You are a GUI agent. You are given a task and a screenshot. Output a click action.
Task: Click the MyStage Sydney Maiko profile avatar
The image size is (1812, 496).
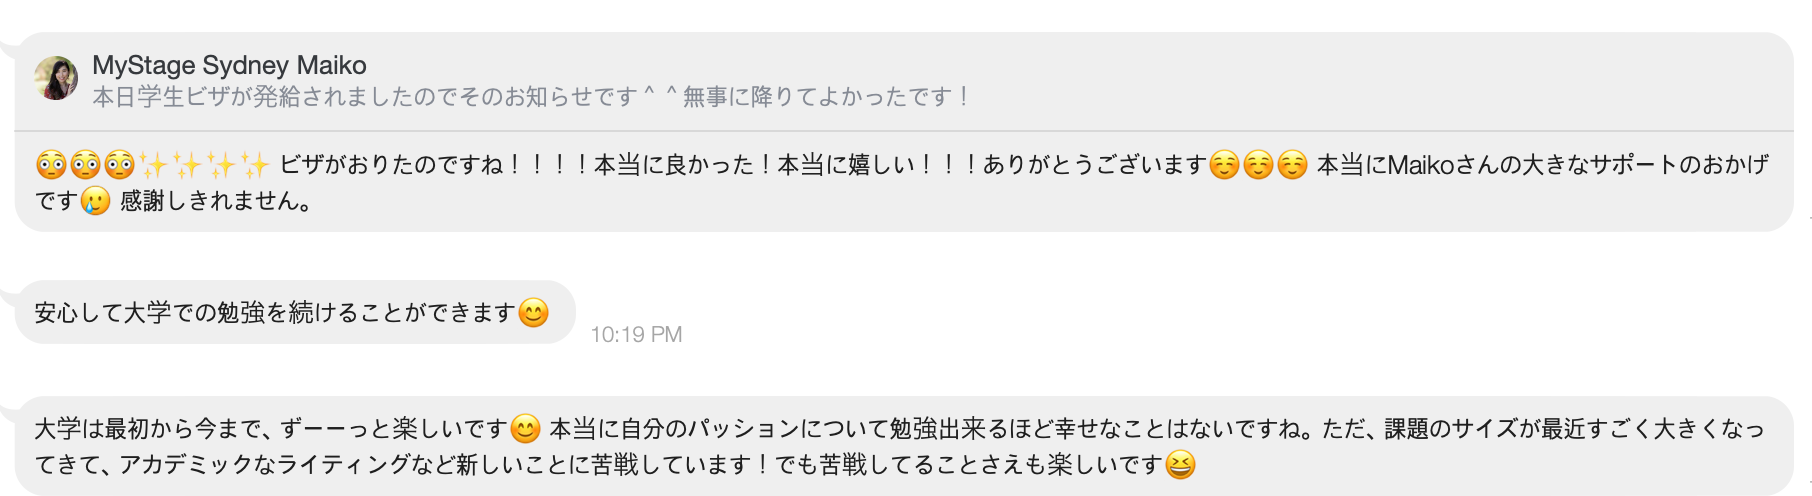56,78
